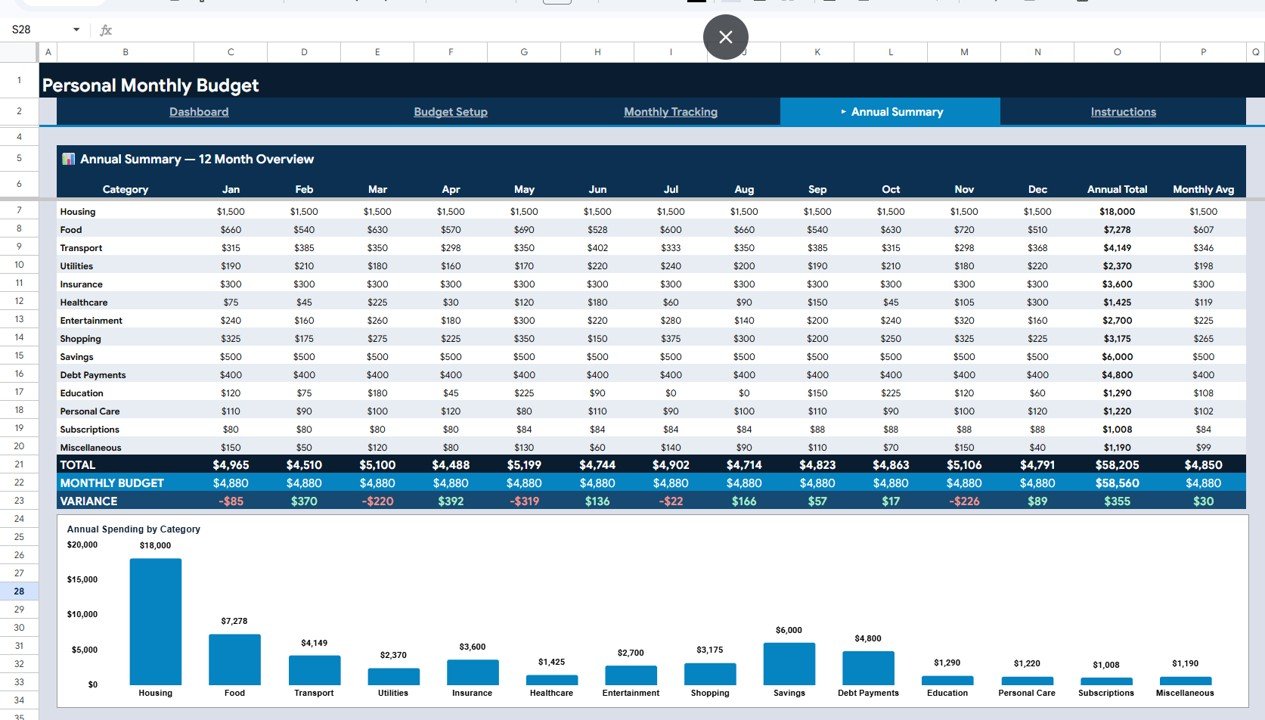Viewport: 1265px width, 720px height.
Task: Click the chart emoji beside Annual Summary heading
Action: tap(67, 159)
